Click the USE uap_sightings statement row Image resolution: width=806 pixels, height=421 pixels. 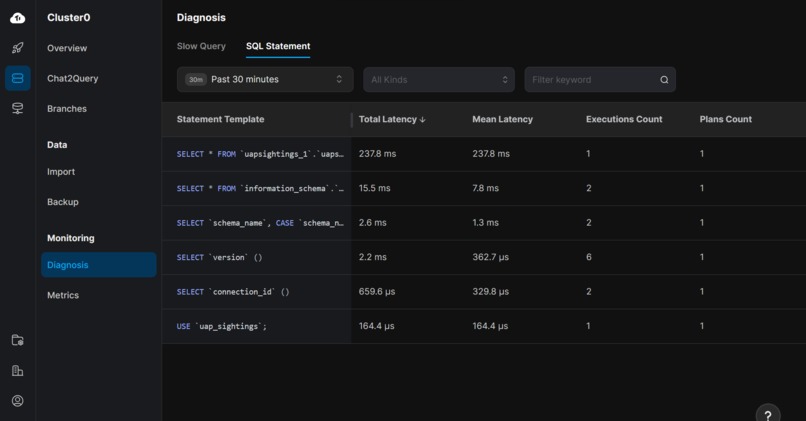[222, 326]
